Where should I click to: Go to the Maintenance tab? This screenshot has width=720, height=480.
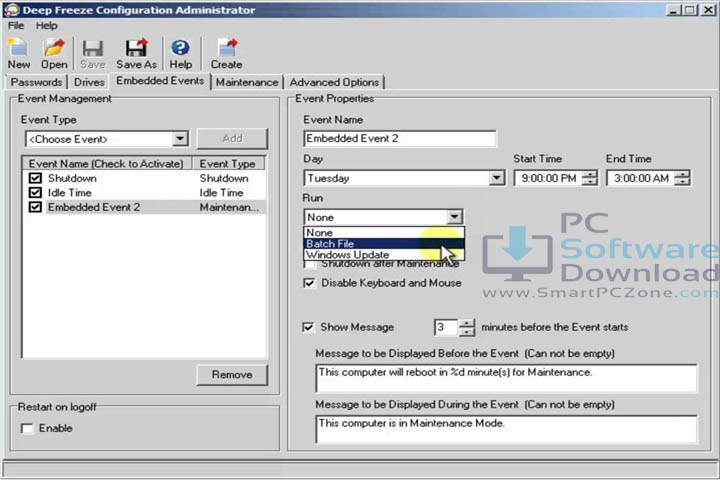(247, 82)
